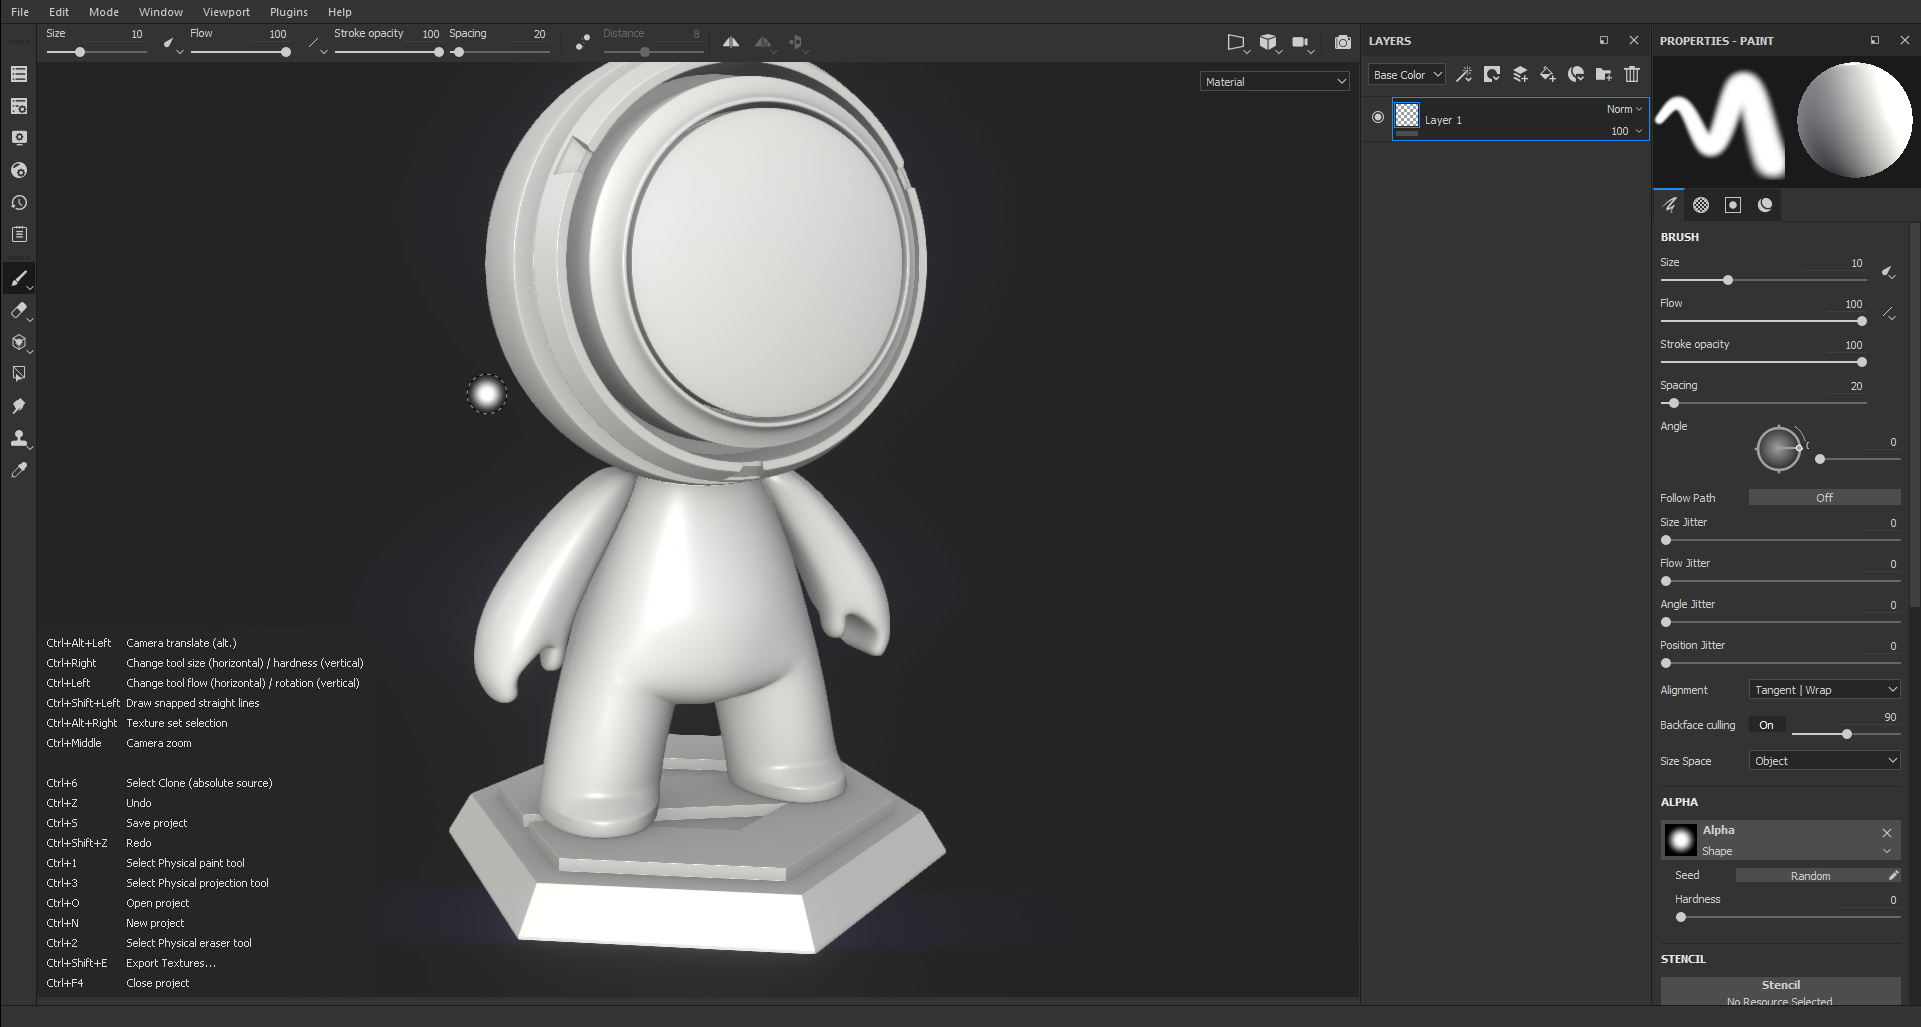Open the Log notes panel icon
Viewport: 1921px width, 1027px height.
pos(19,234)
